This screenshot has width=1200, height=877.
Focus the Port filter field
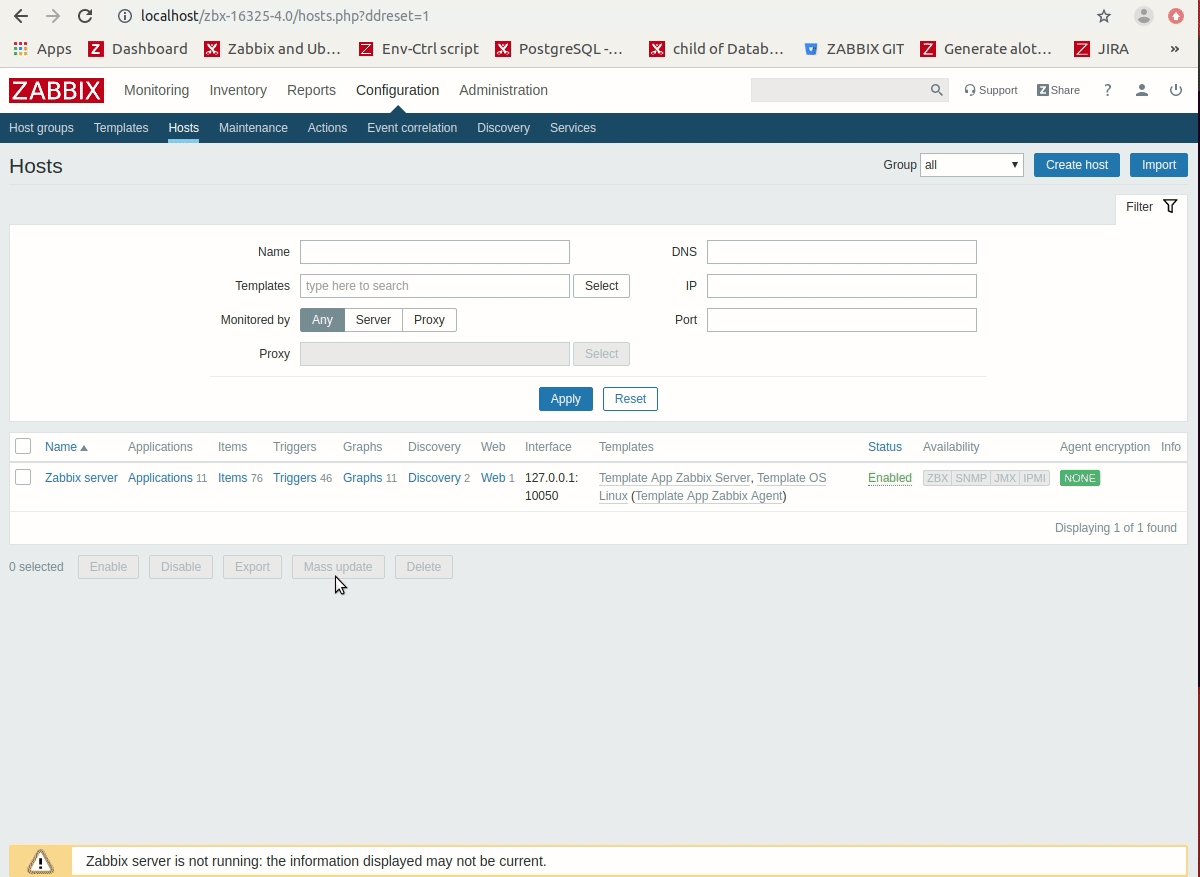[x=842, y=320]
